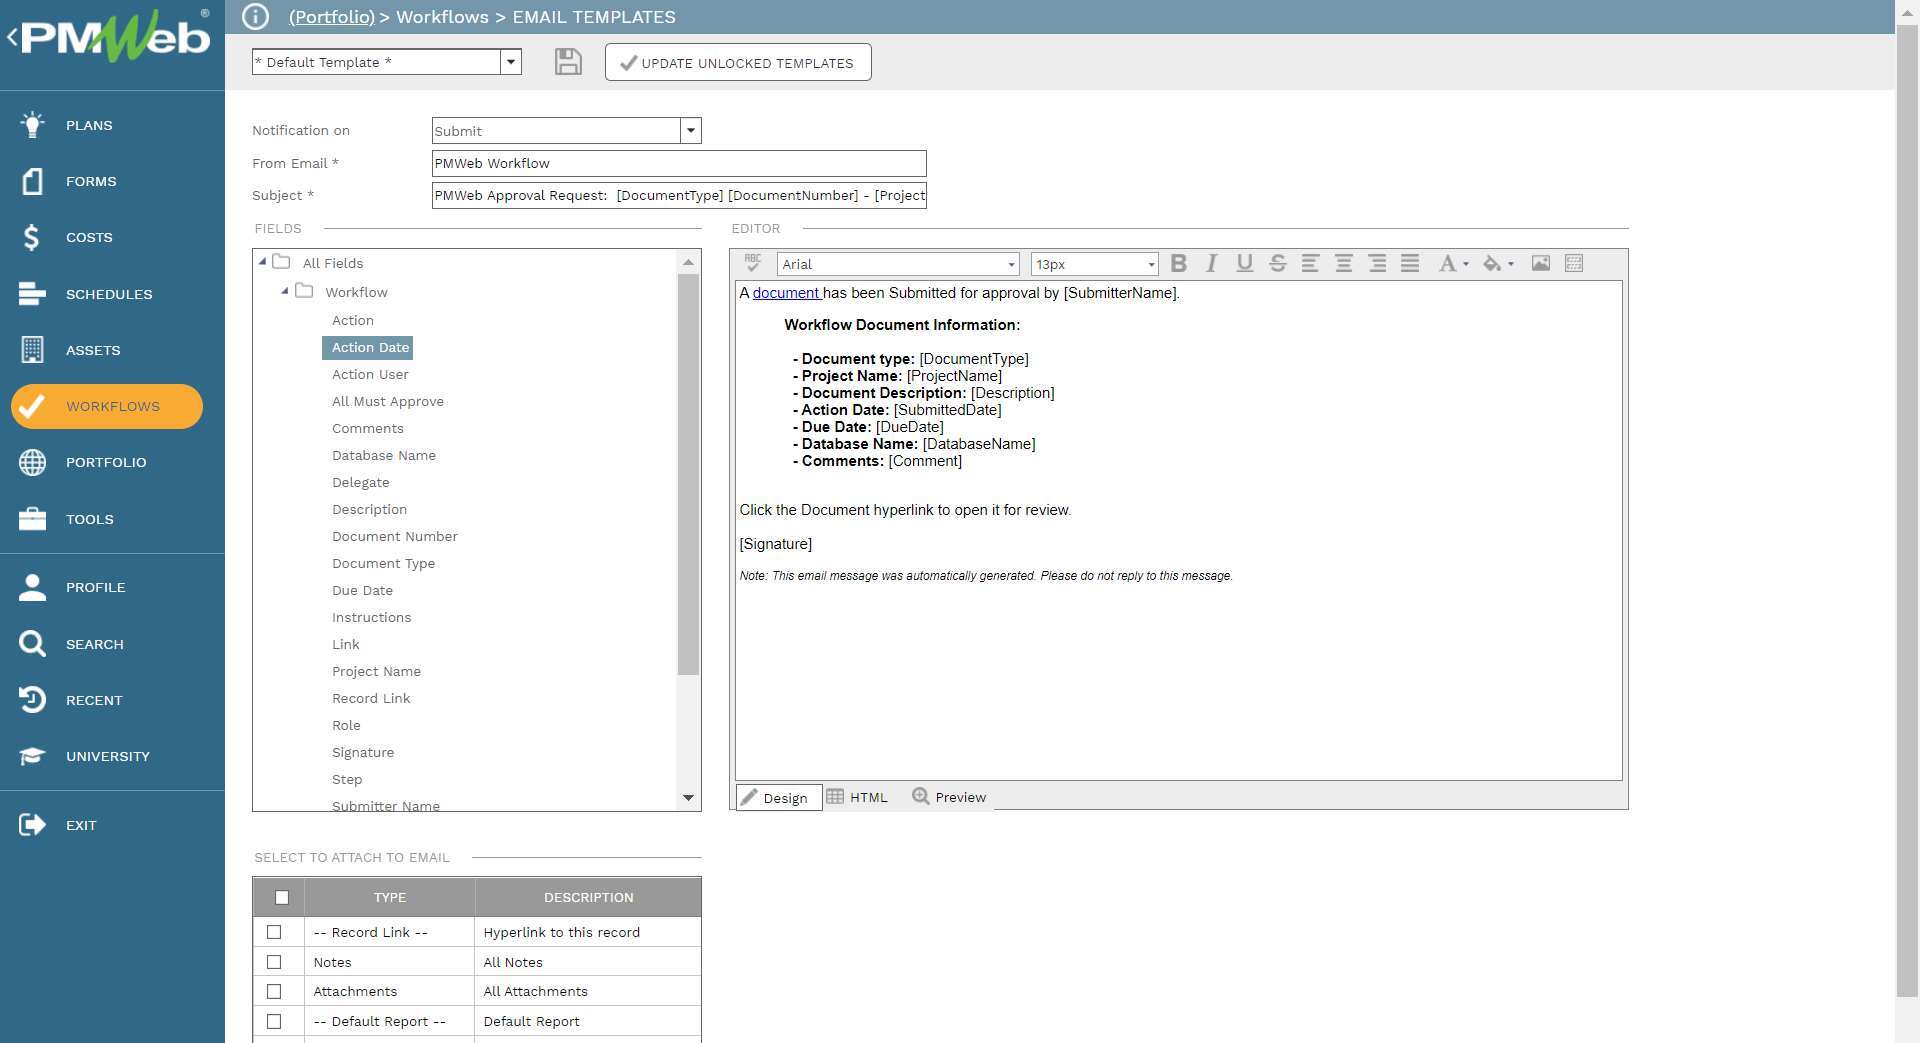Run spell check in the editor
Viewport: 1920px width, 1043px height.
[x=752, y=263]
